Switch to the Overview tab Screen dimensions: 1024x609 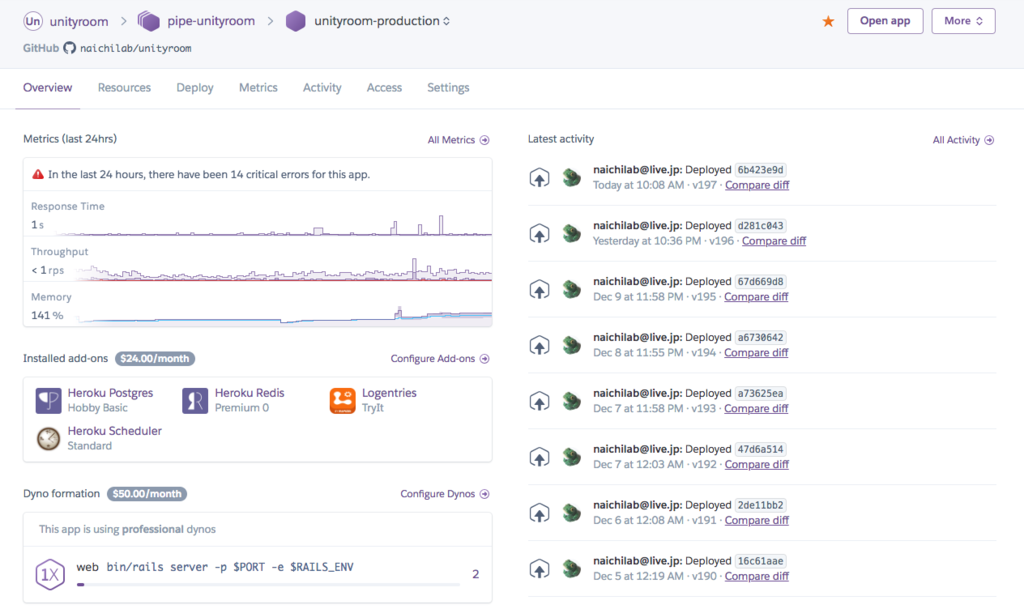[x=48, y=87]
